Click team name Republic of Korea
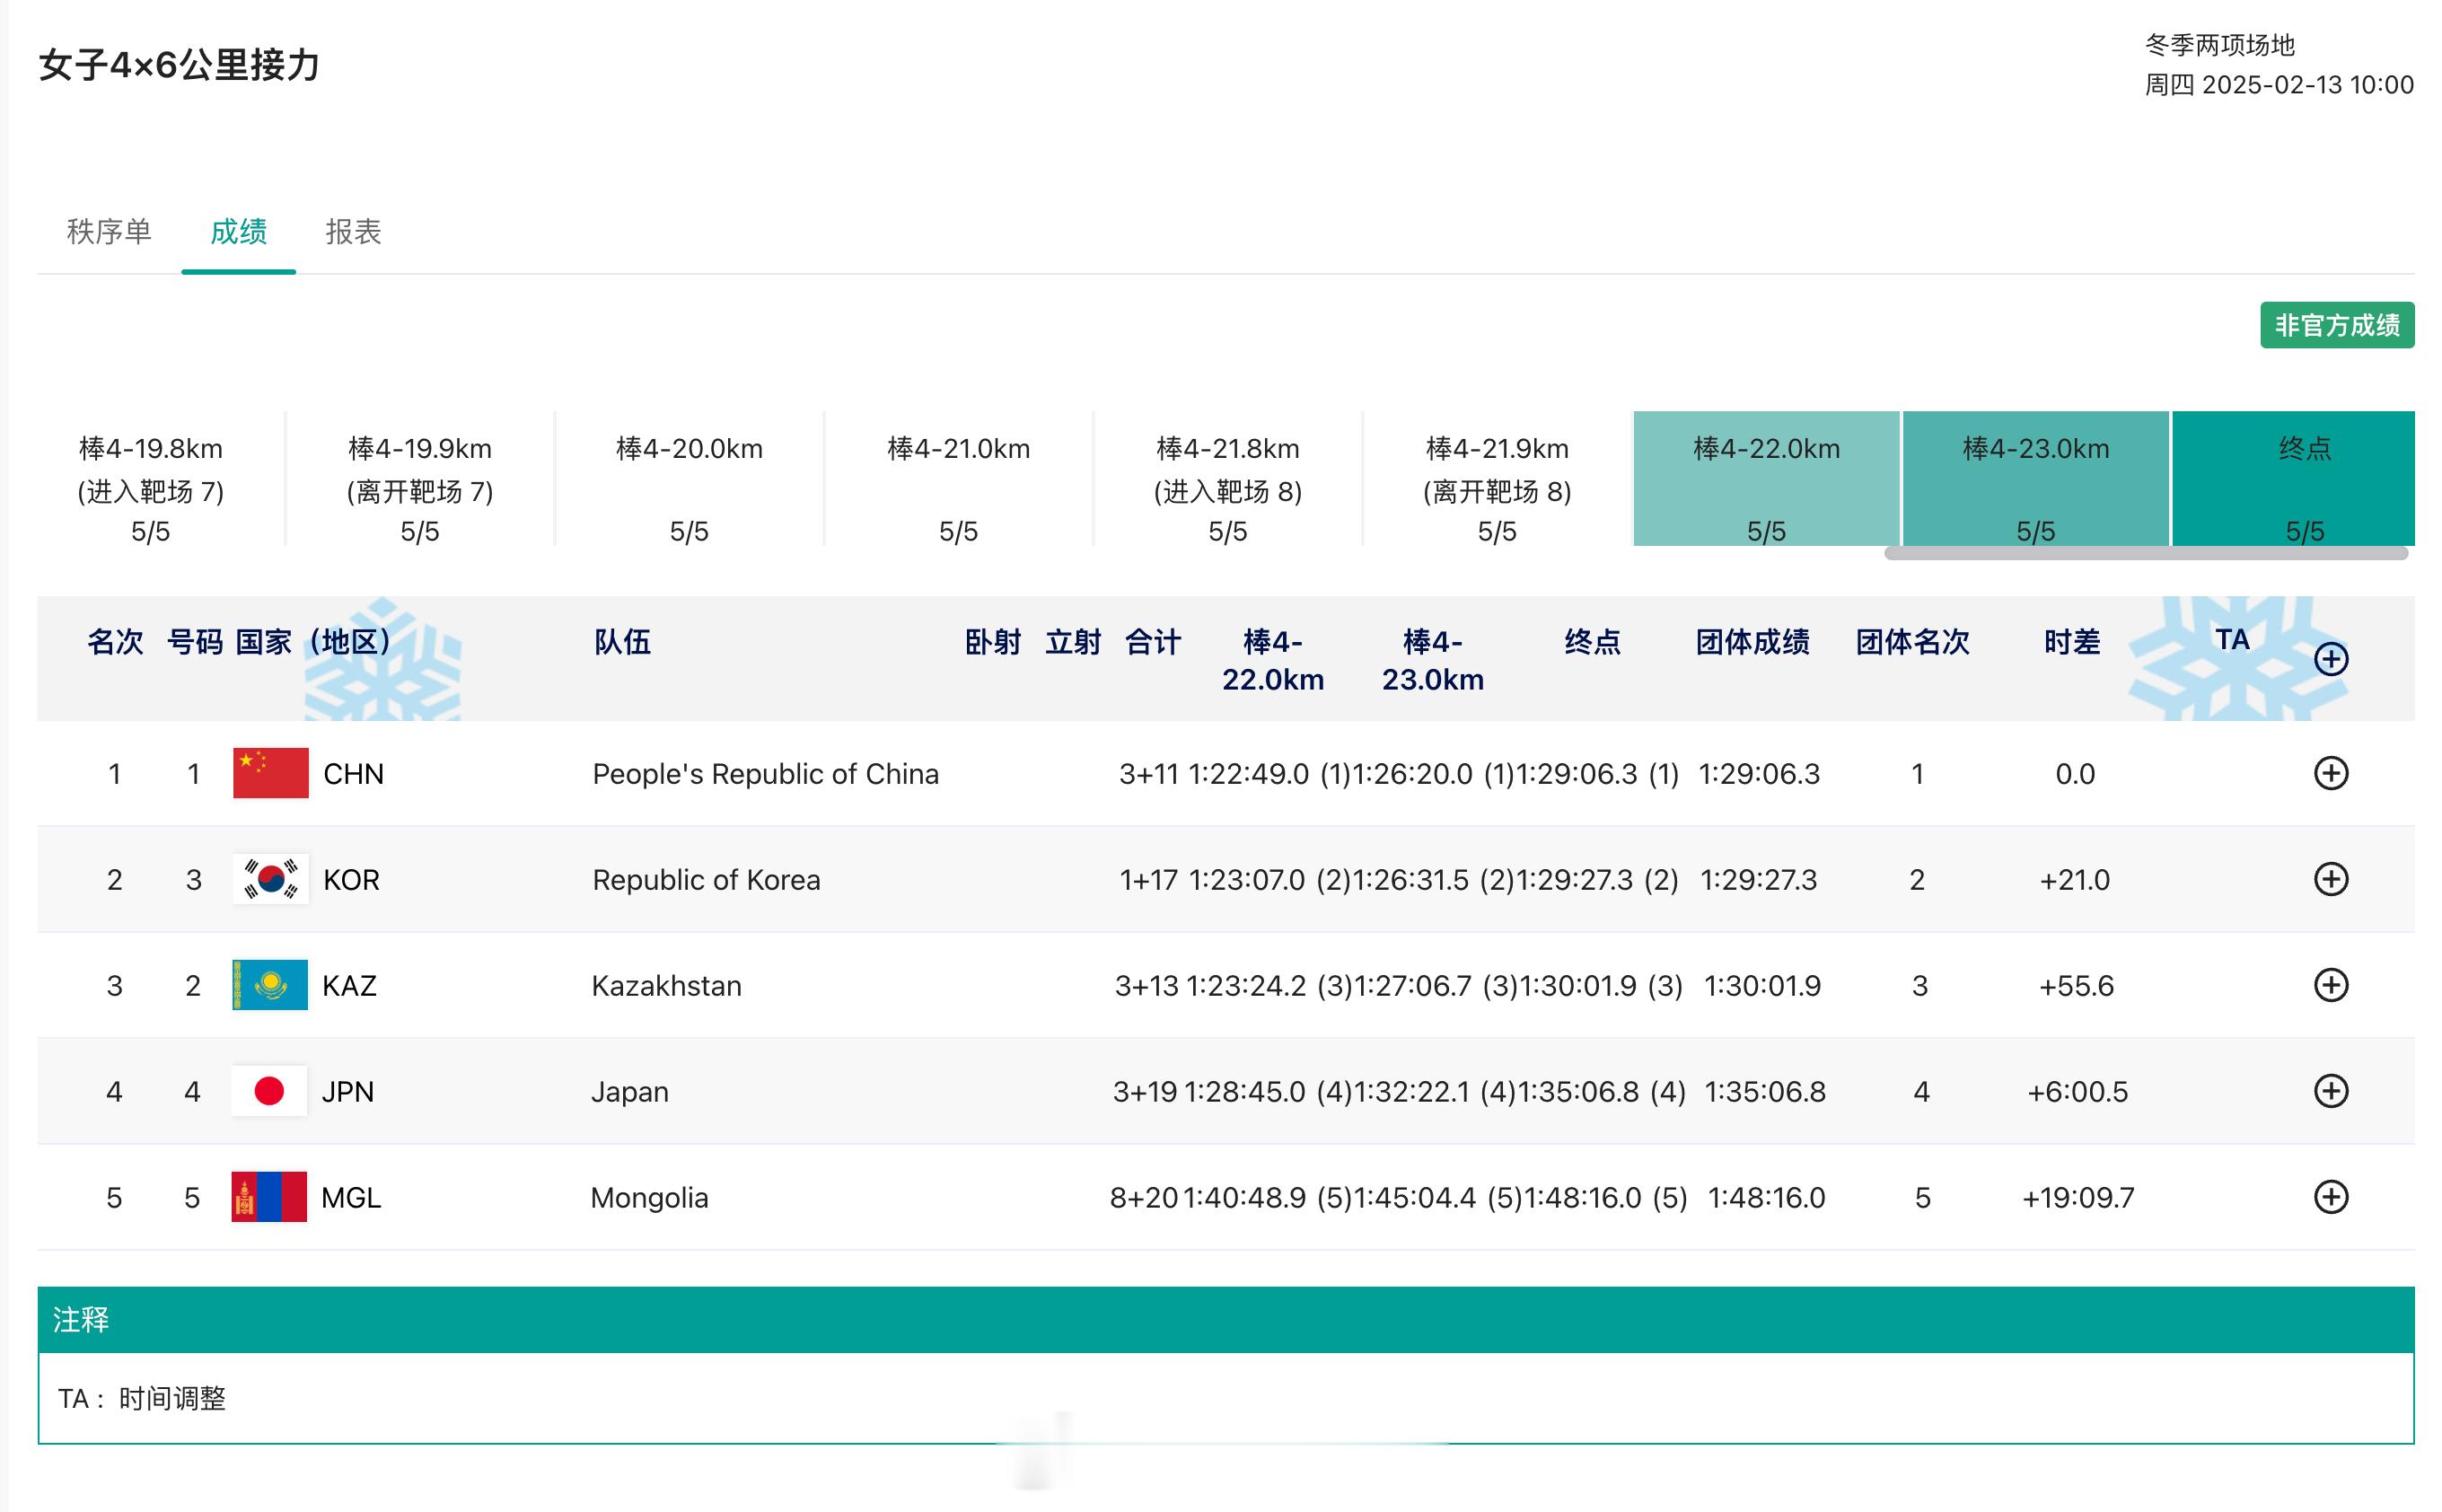Screen dimensions: 2442x1512 pos(706,880)
